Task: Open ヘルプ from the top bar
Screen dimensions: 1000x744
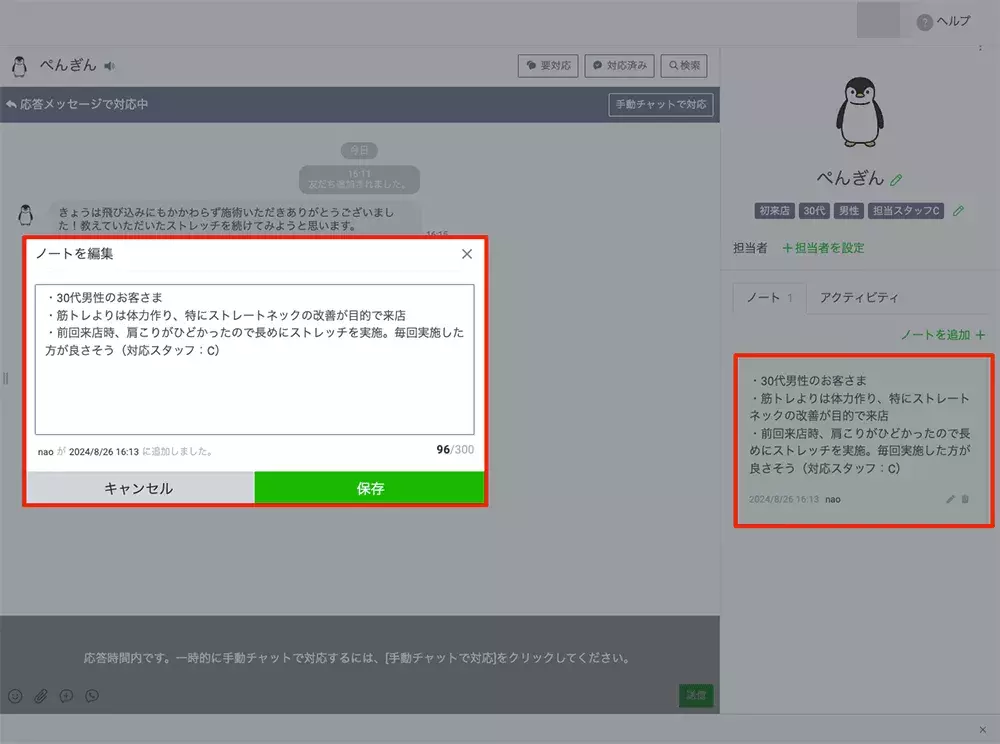Action: pyautogui.click(x=943, y=21)
